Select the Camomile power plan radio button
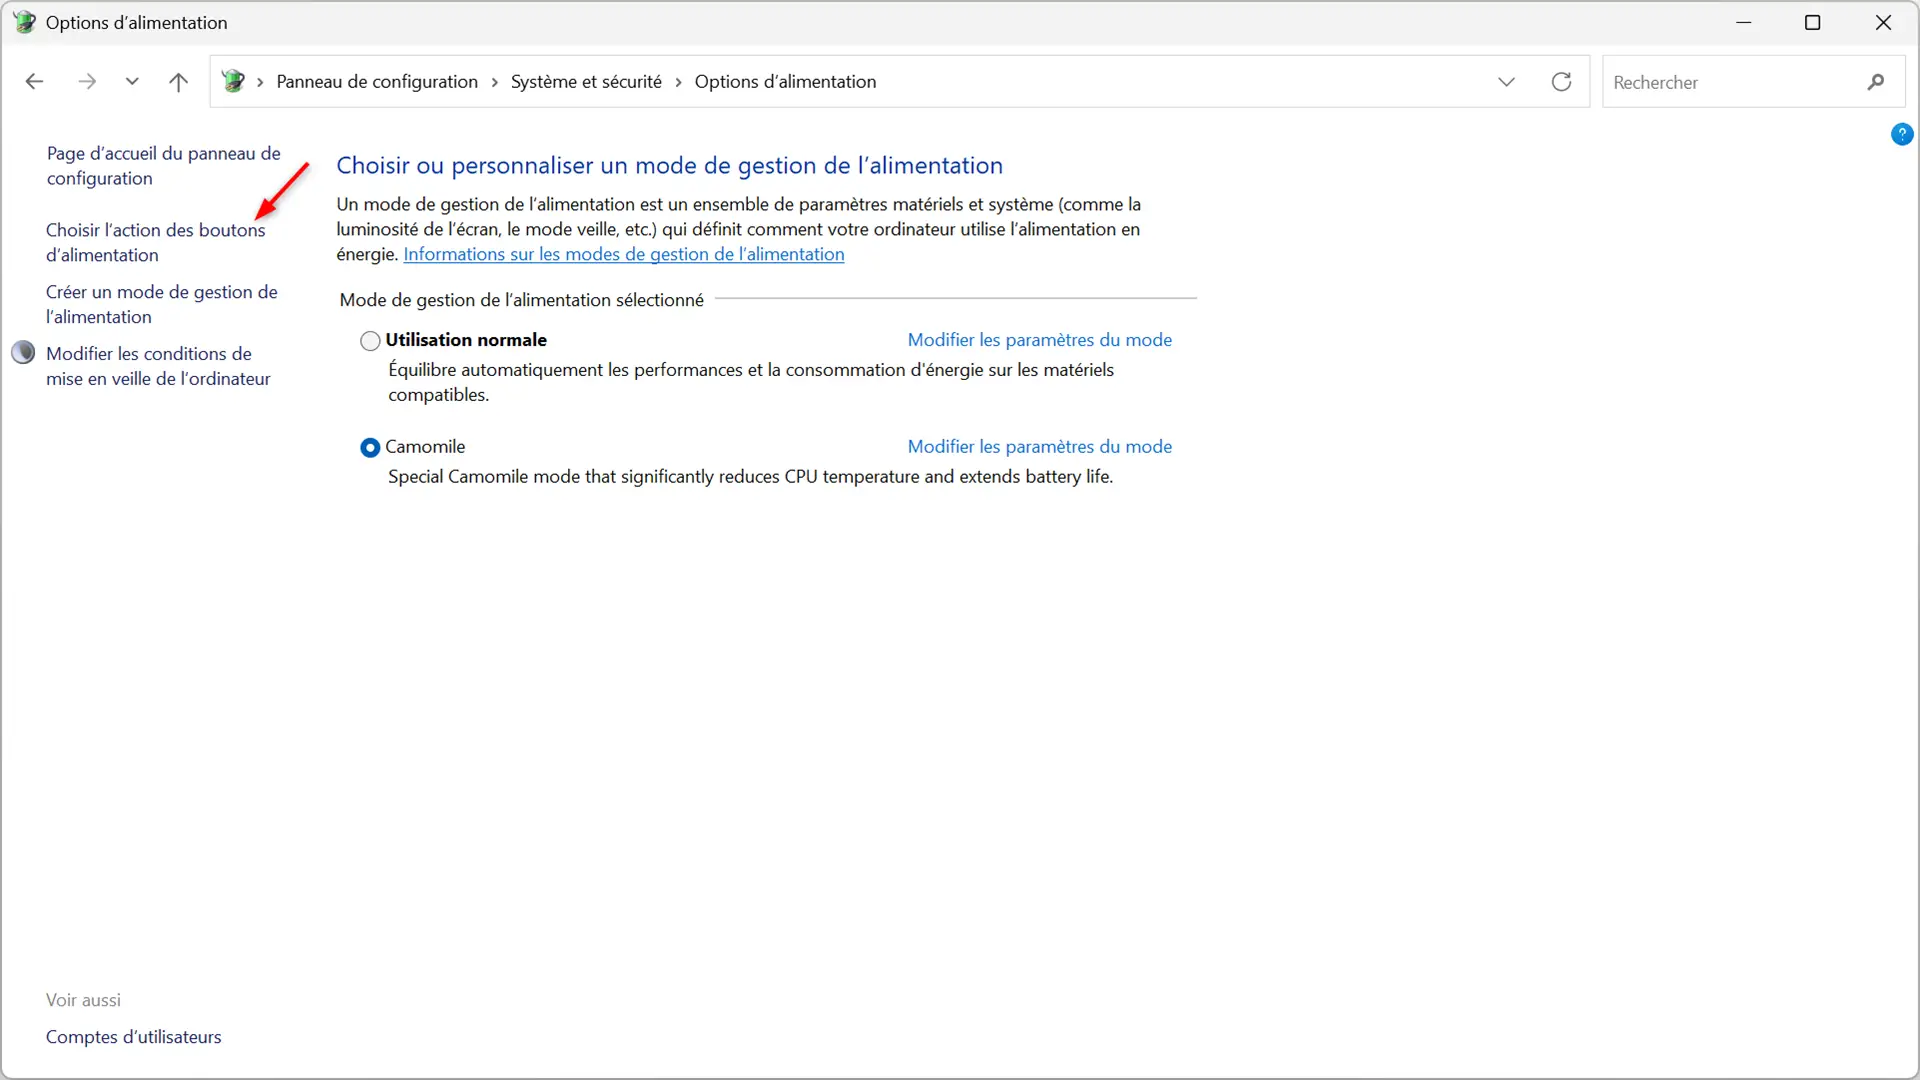 (x=370, y=448)
